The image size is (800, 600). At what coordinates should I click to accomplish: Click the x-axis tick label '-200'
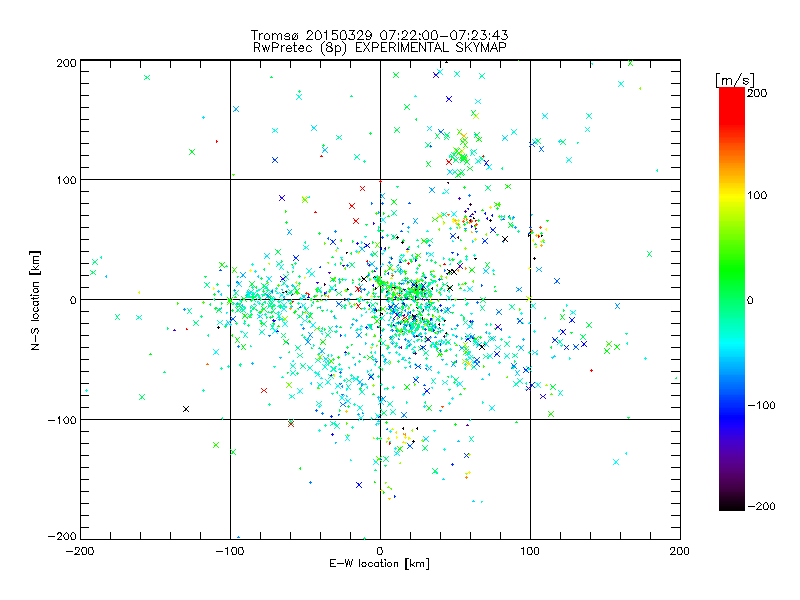[x=80, y=551]
